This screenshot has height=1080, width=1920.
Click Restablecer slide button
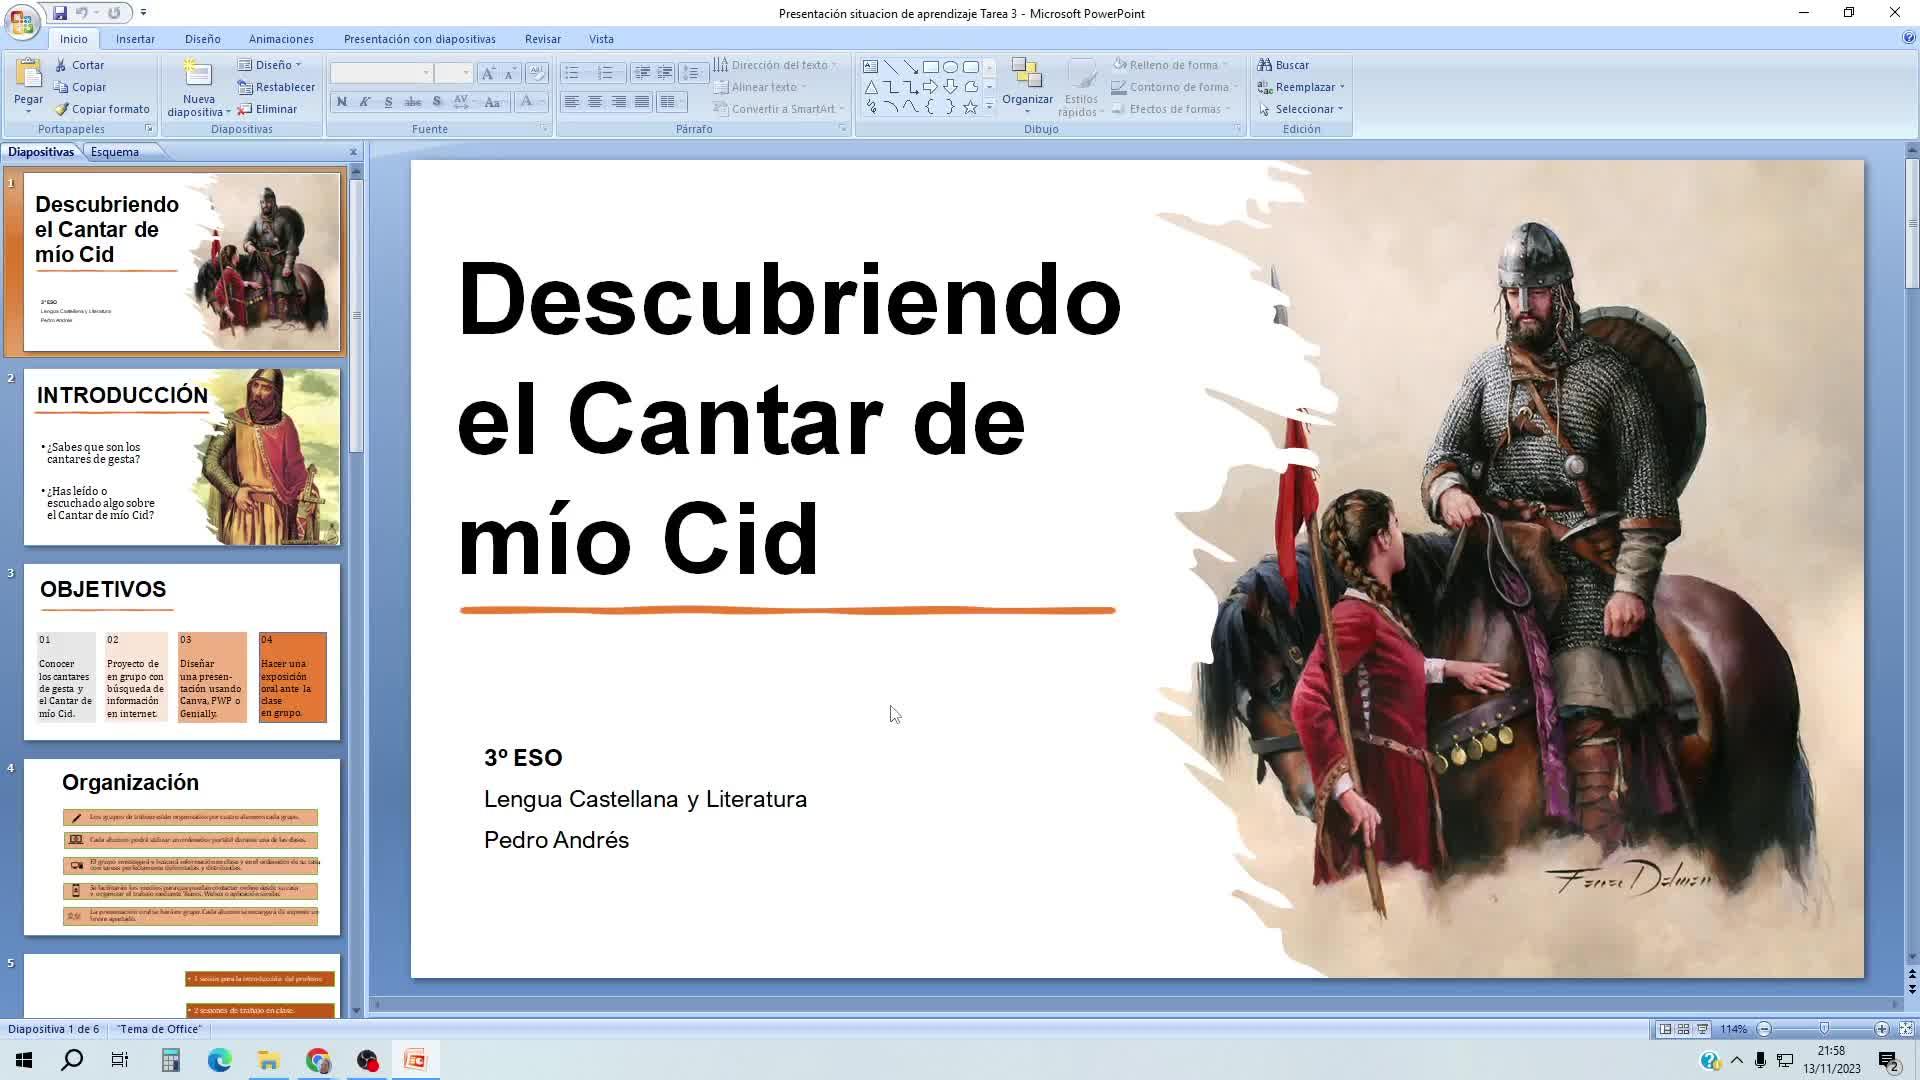(276, 87)
